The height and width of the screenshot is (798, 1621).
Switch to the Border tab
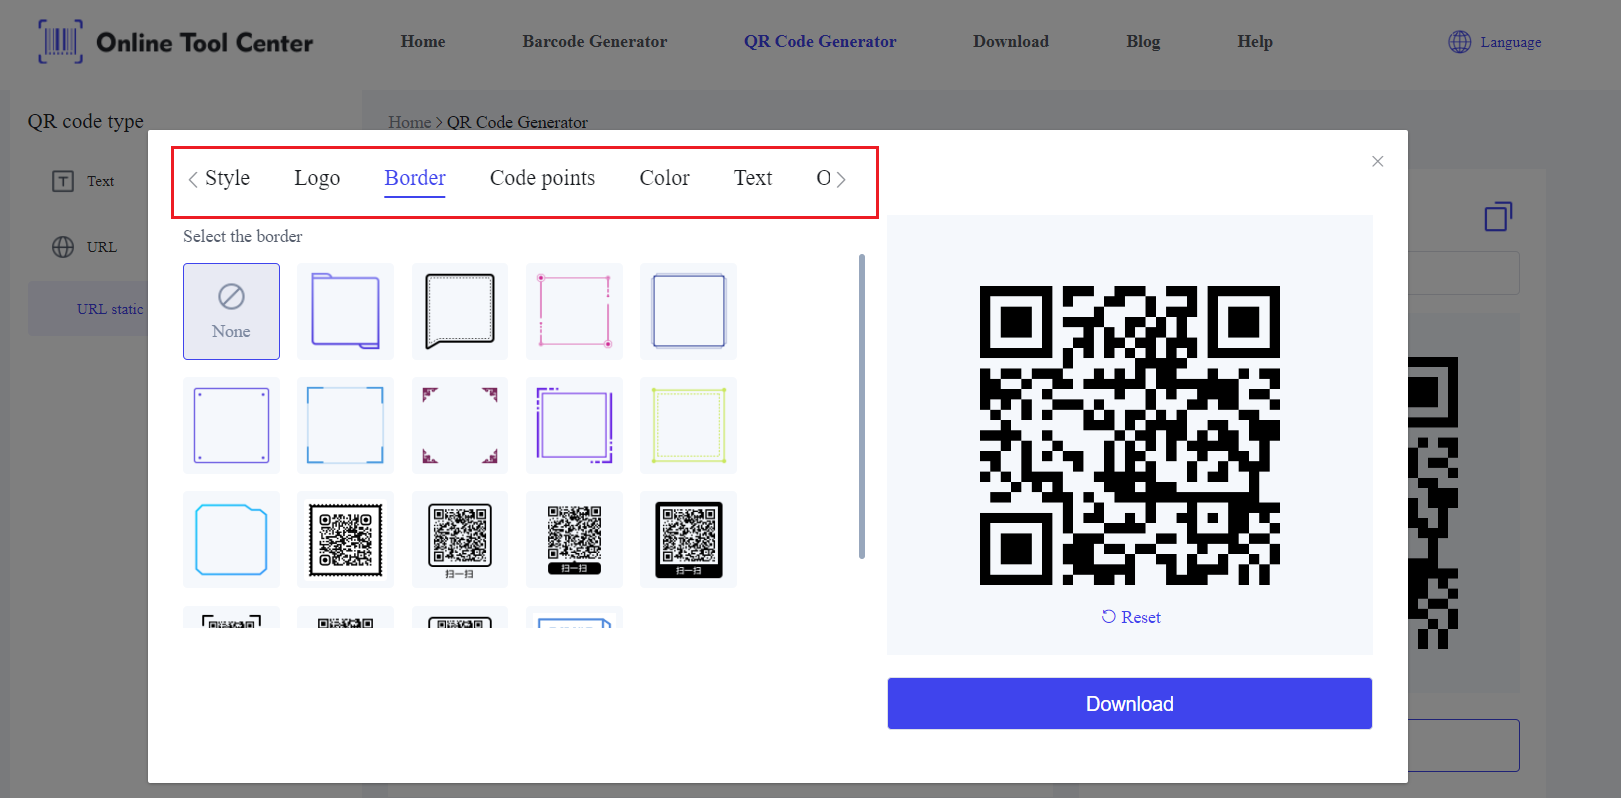tap(415, 178)
